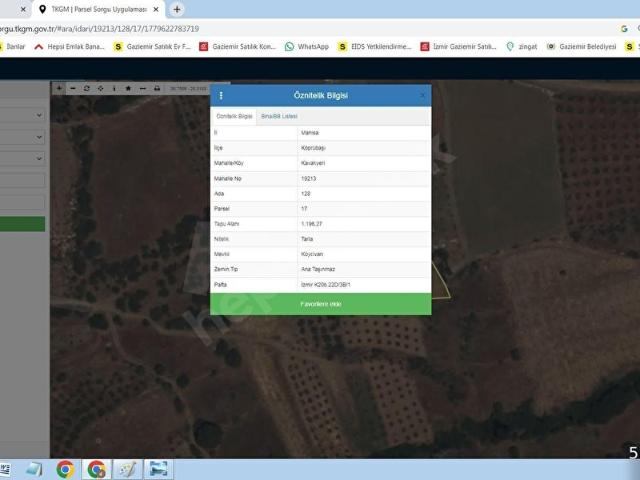Open the three-dot menu in Öznitelik Bilgisi
The width and height of the screenshot is (640, 480).
coord(221,96)
